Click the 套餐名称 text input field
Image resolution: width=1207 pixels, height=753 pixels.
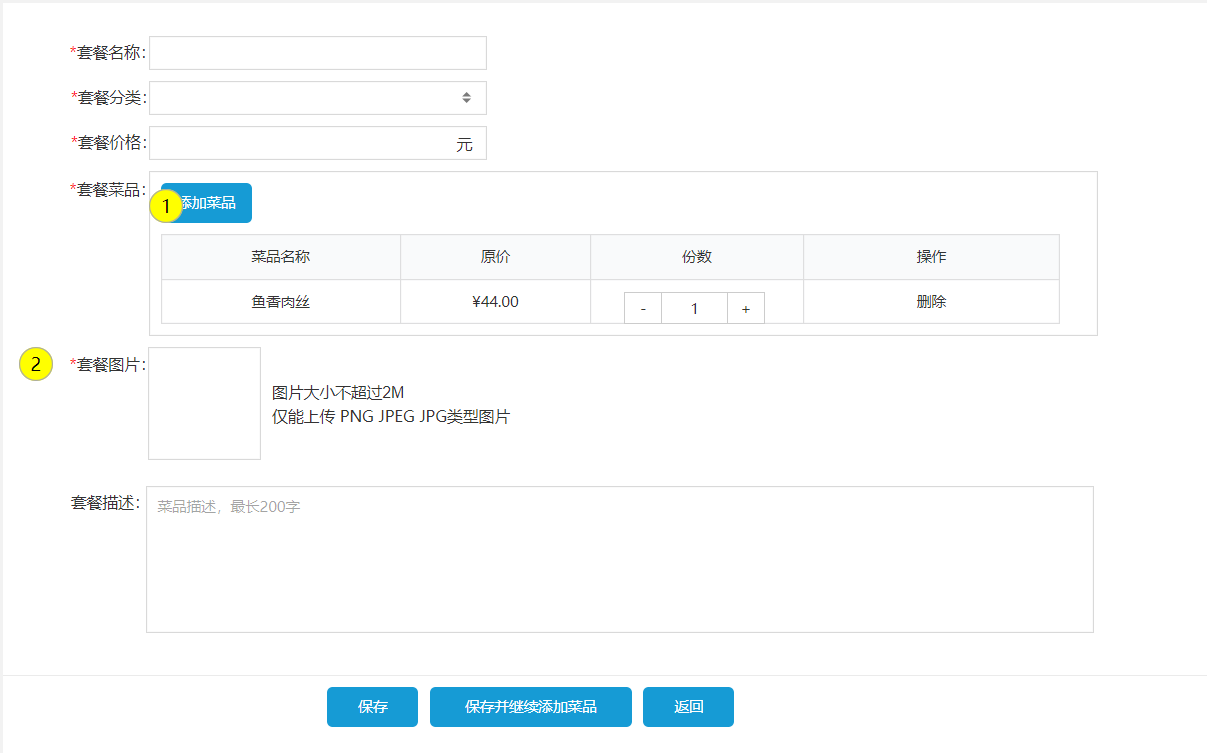click(x=317, y=53)
